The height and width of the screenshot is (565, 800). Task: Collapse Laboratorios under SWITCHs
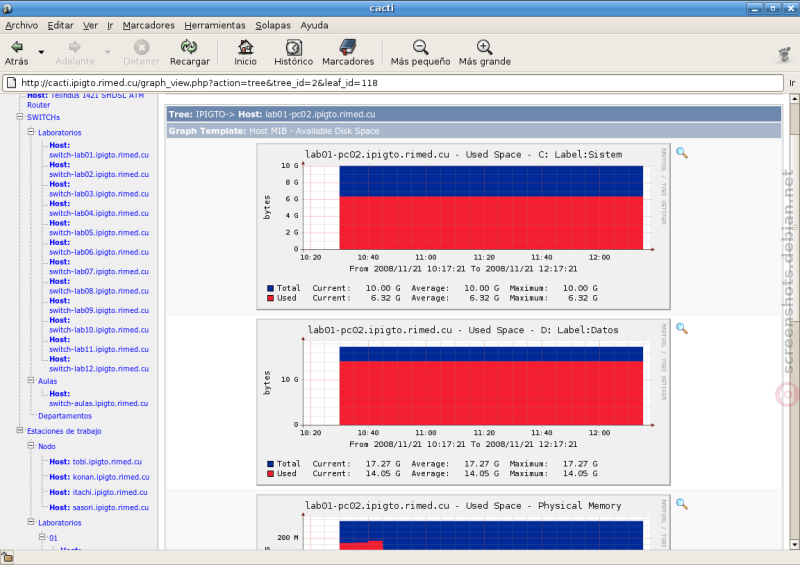click(x=31, y=132)
